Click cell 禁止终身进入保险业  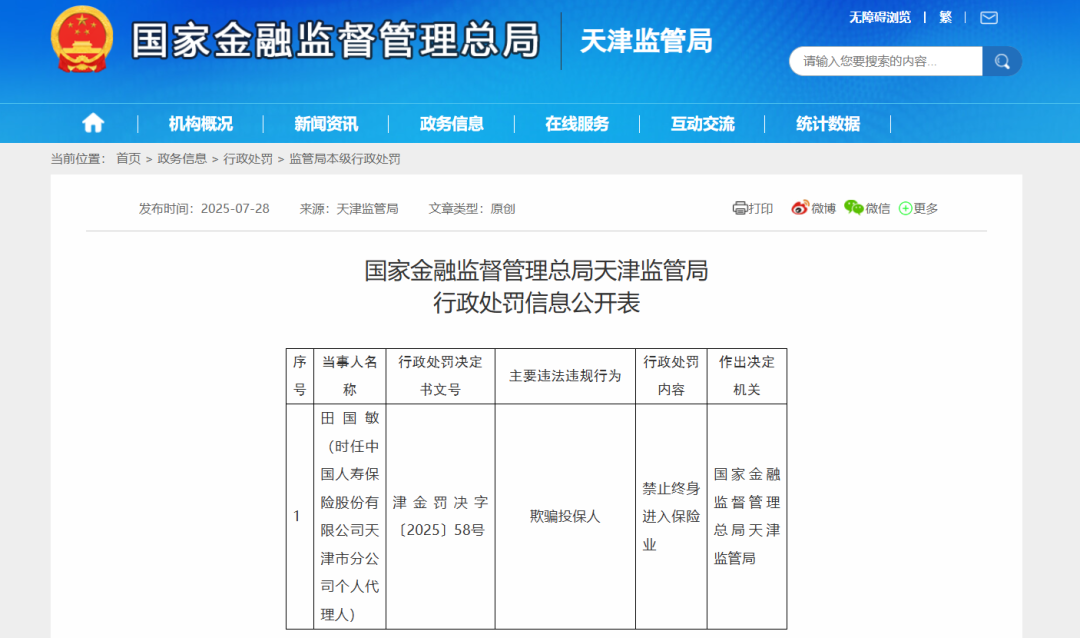coord(671,516)
